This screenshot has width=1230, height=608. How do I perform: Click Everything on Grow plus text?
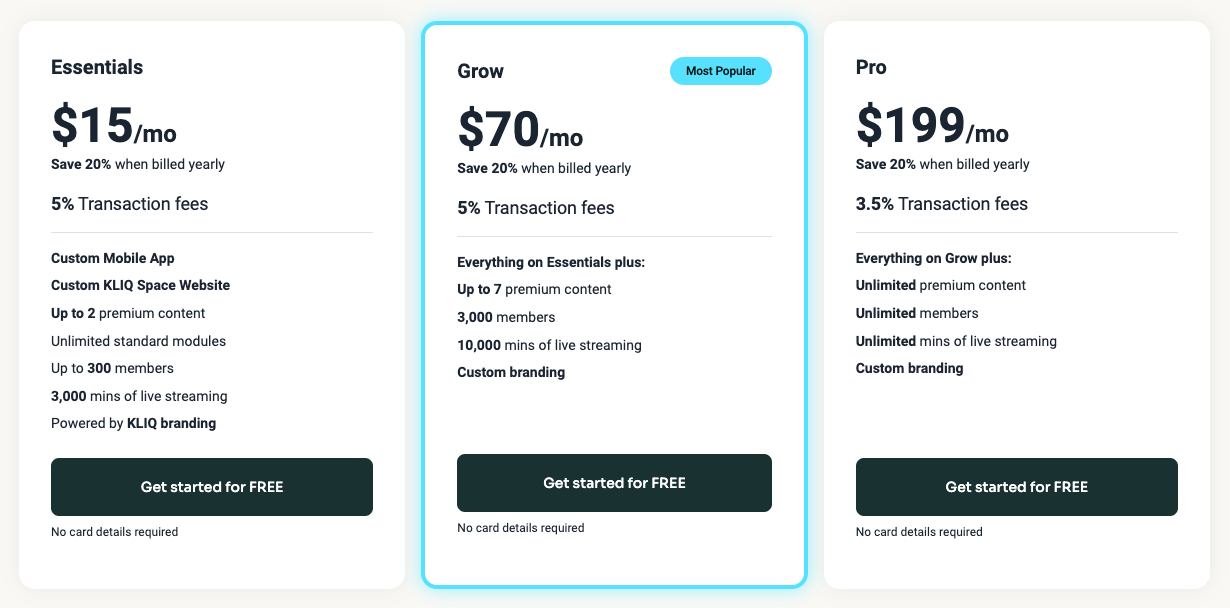933,258
